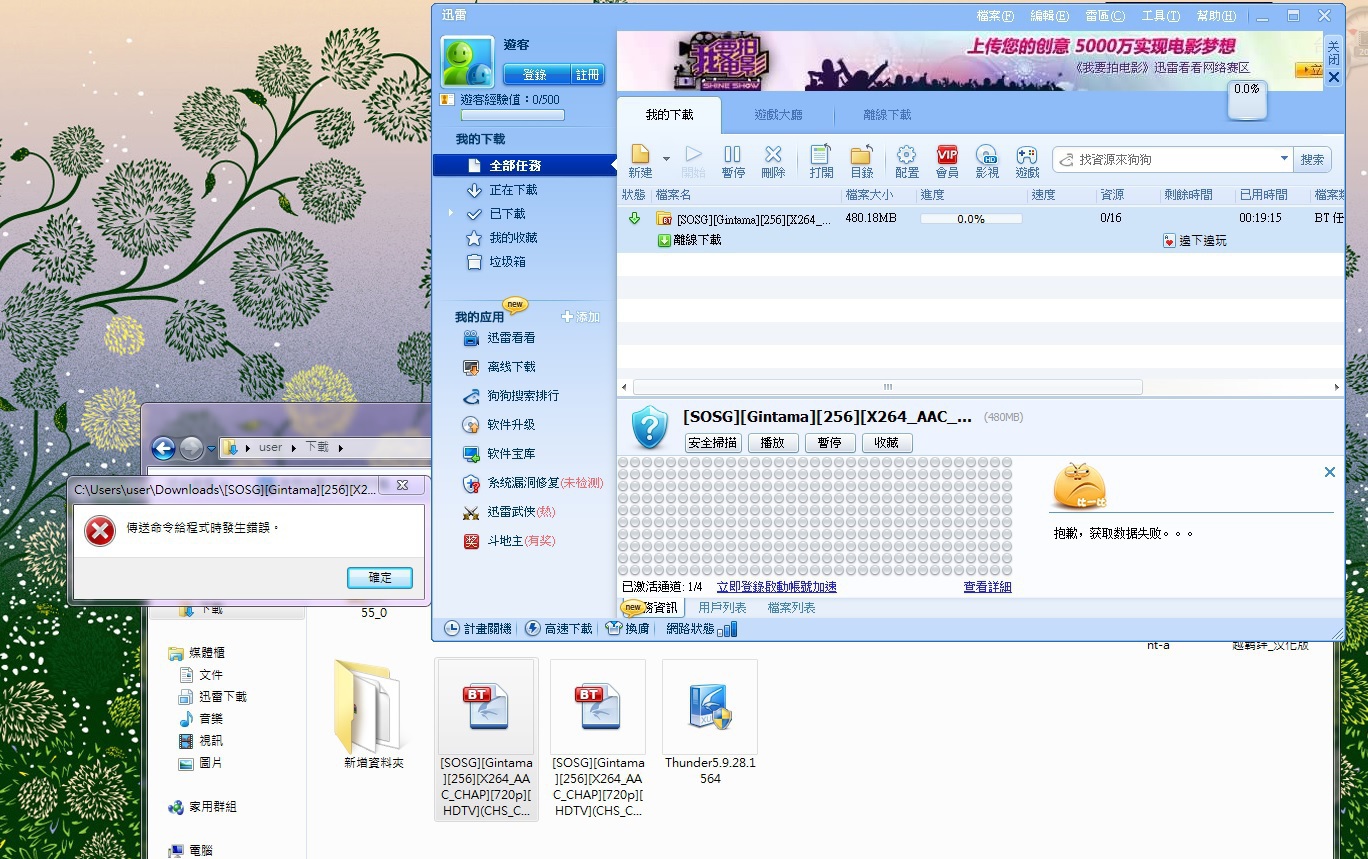Open 狗狗搜索排行 application icon
This screenshot has height=859, width=1368.
pos(471,396)
